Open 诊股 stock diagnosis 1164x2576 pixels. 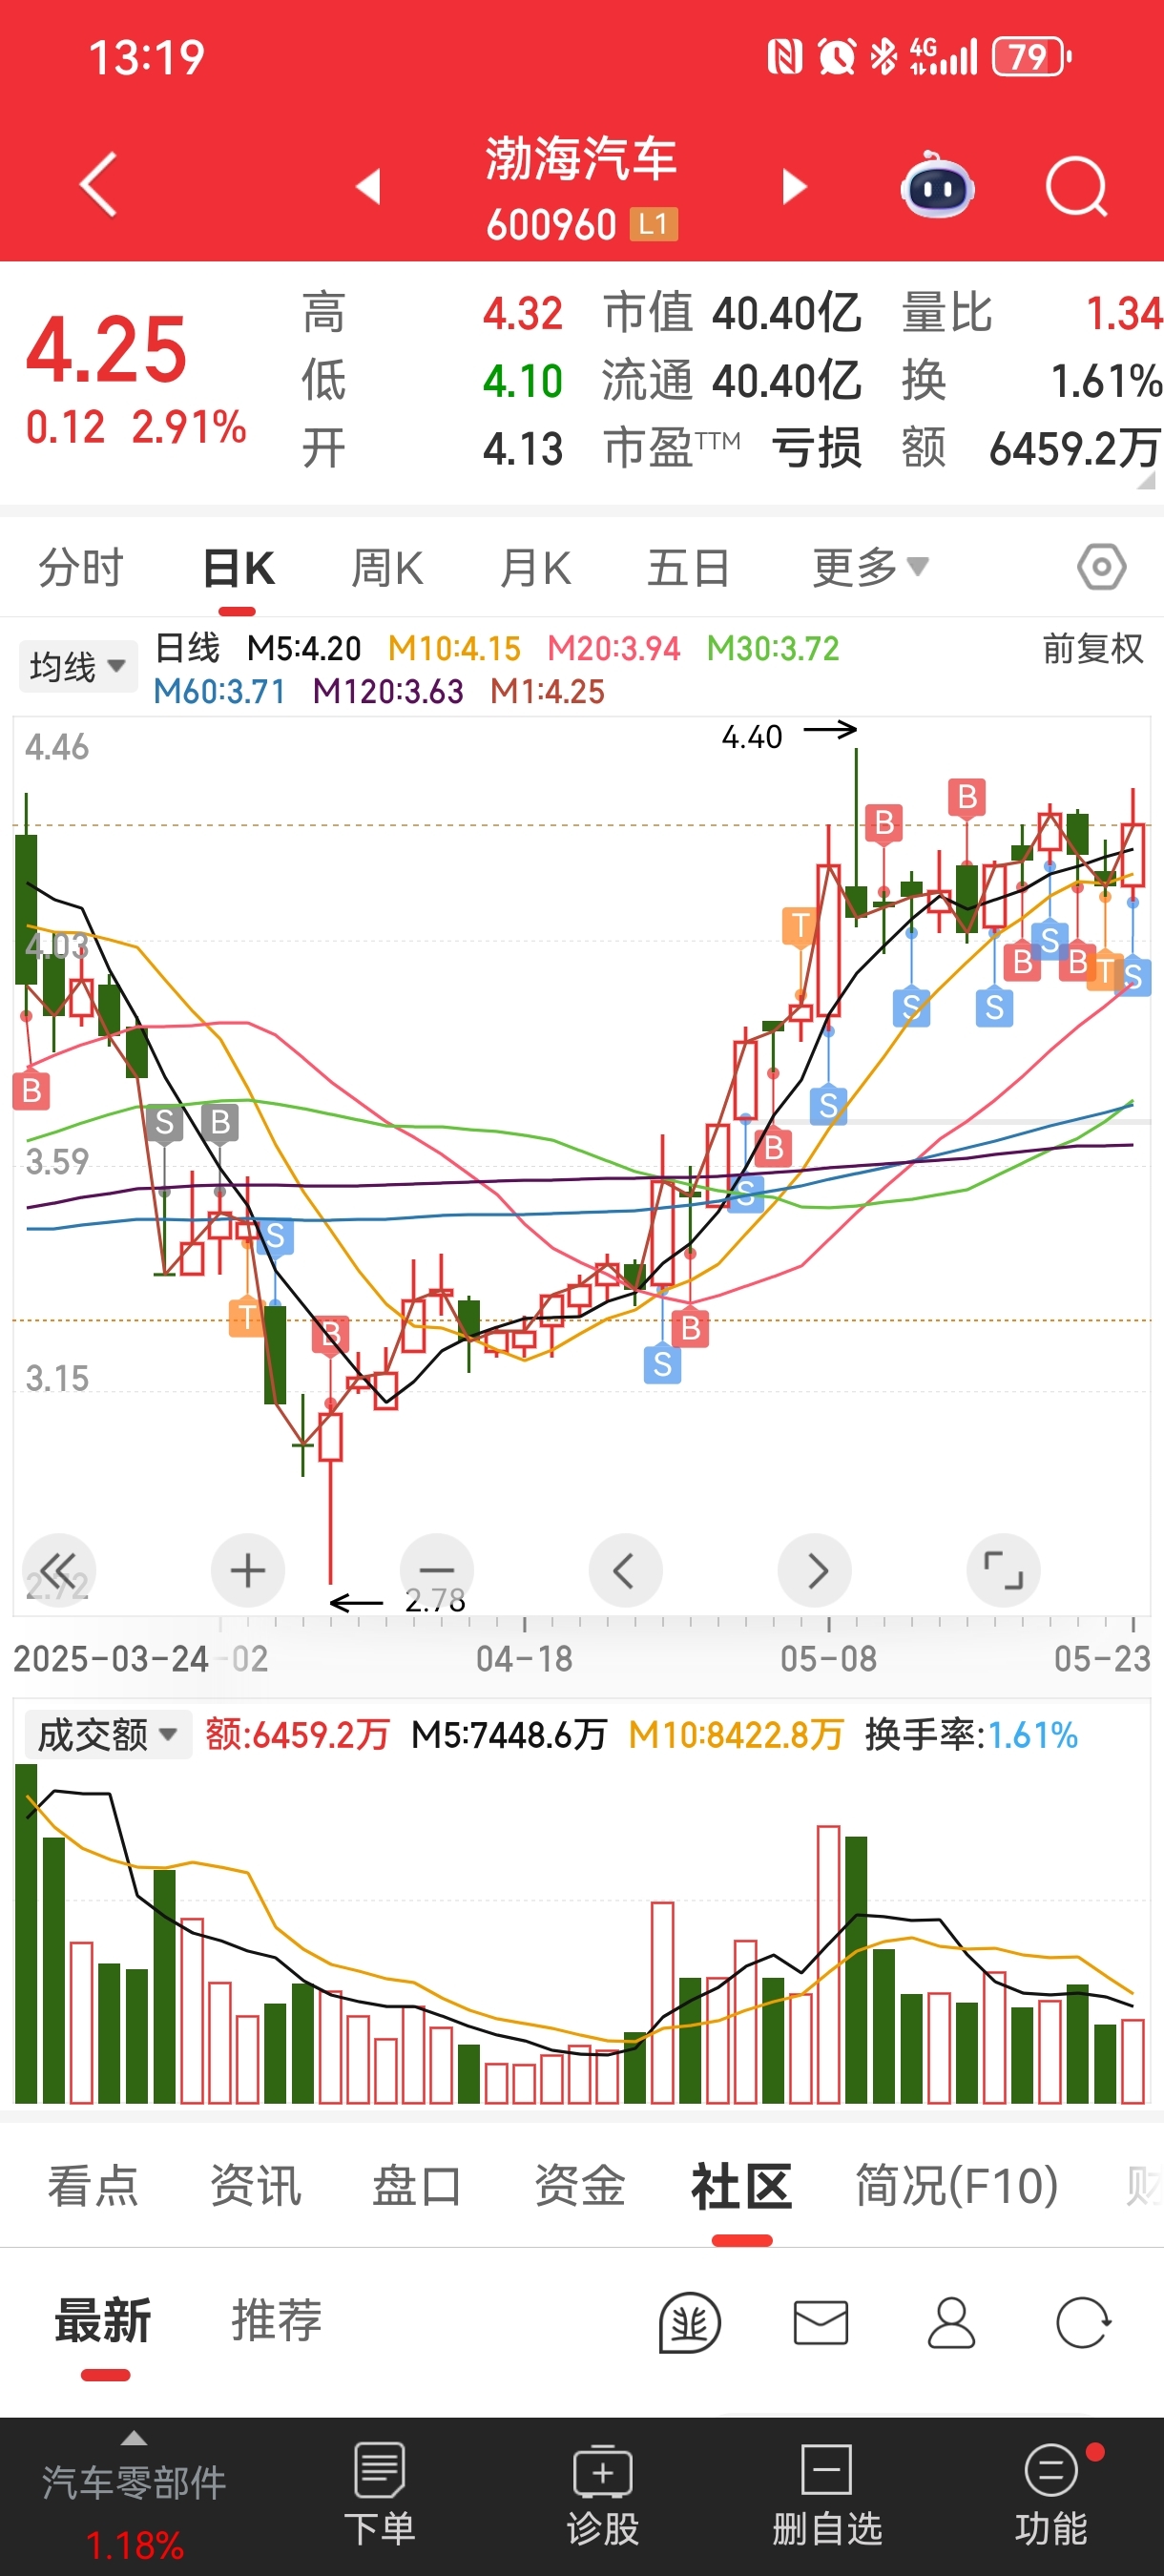(602, 2496)
